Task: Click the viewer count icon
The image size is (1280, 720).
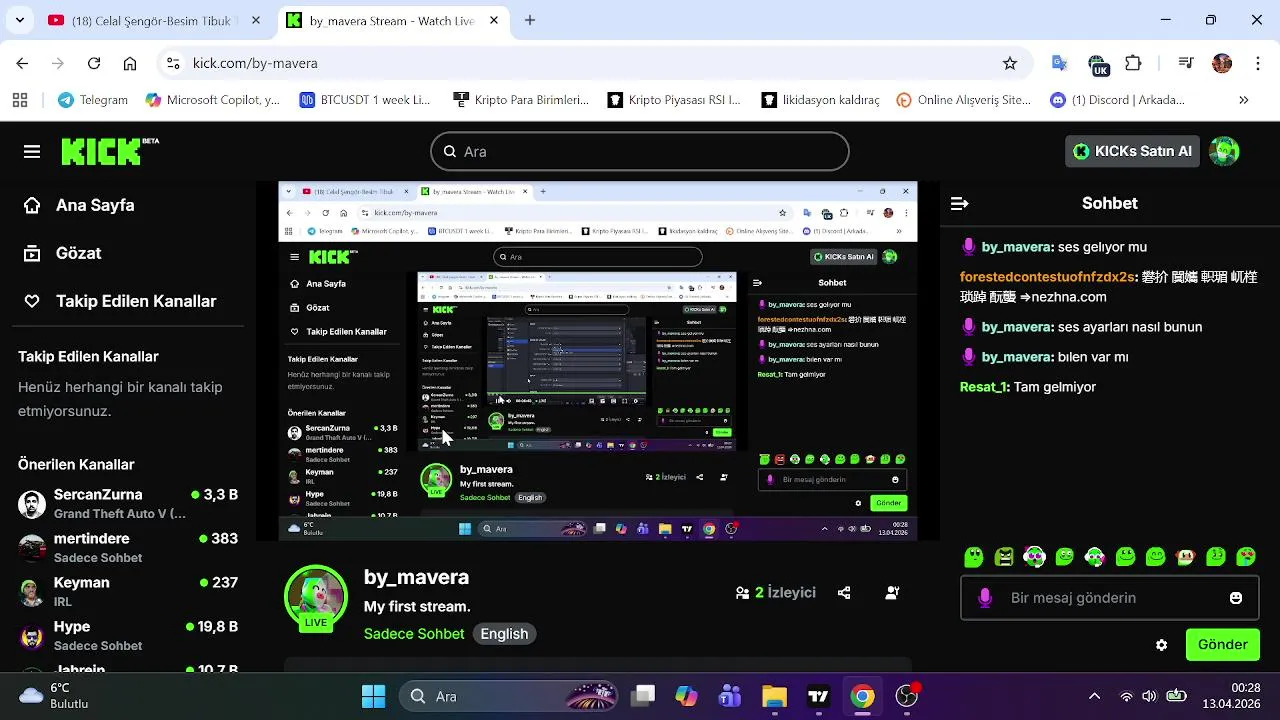Action: [742, 593]
